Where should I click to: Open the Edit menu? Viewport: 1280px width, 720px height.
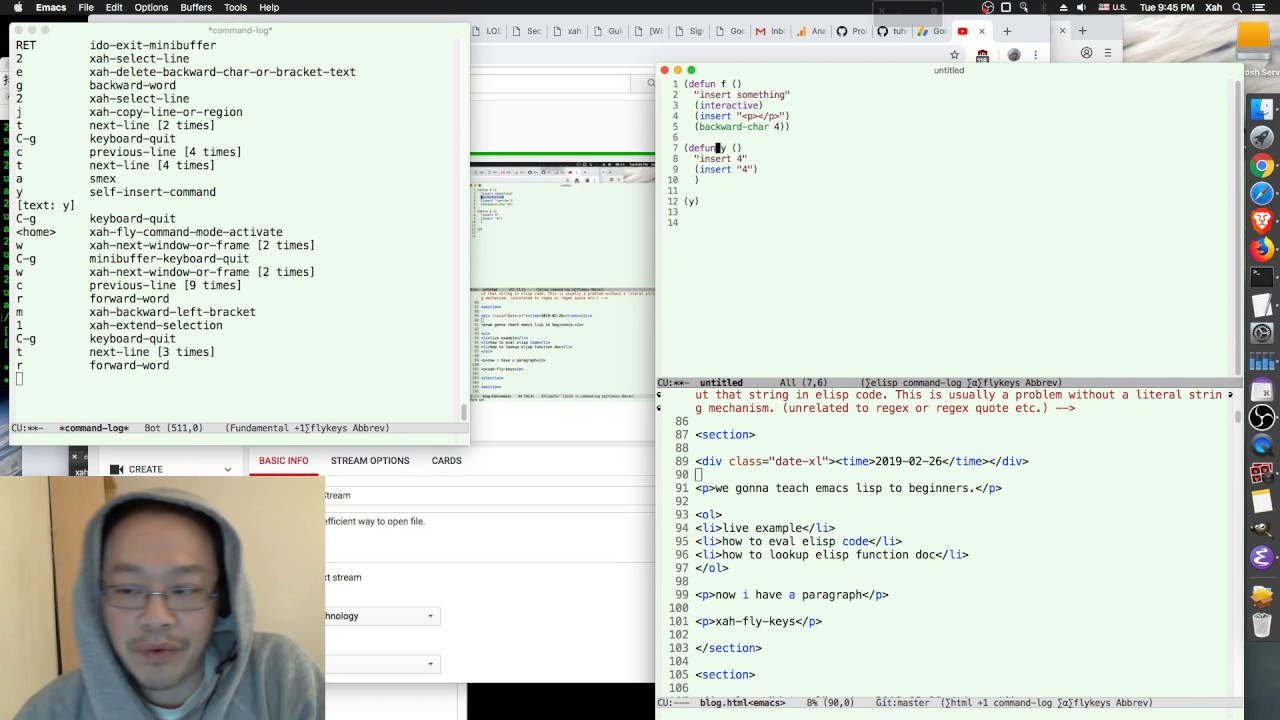[114, 7]
